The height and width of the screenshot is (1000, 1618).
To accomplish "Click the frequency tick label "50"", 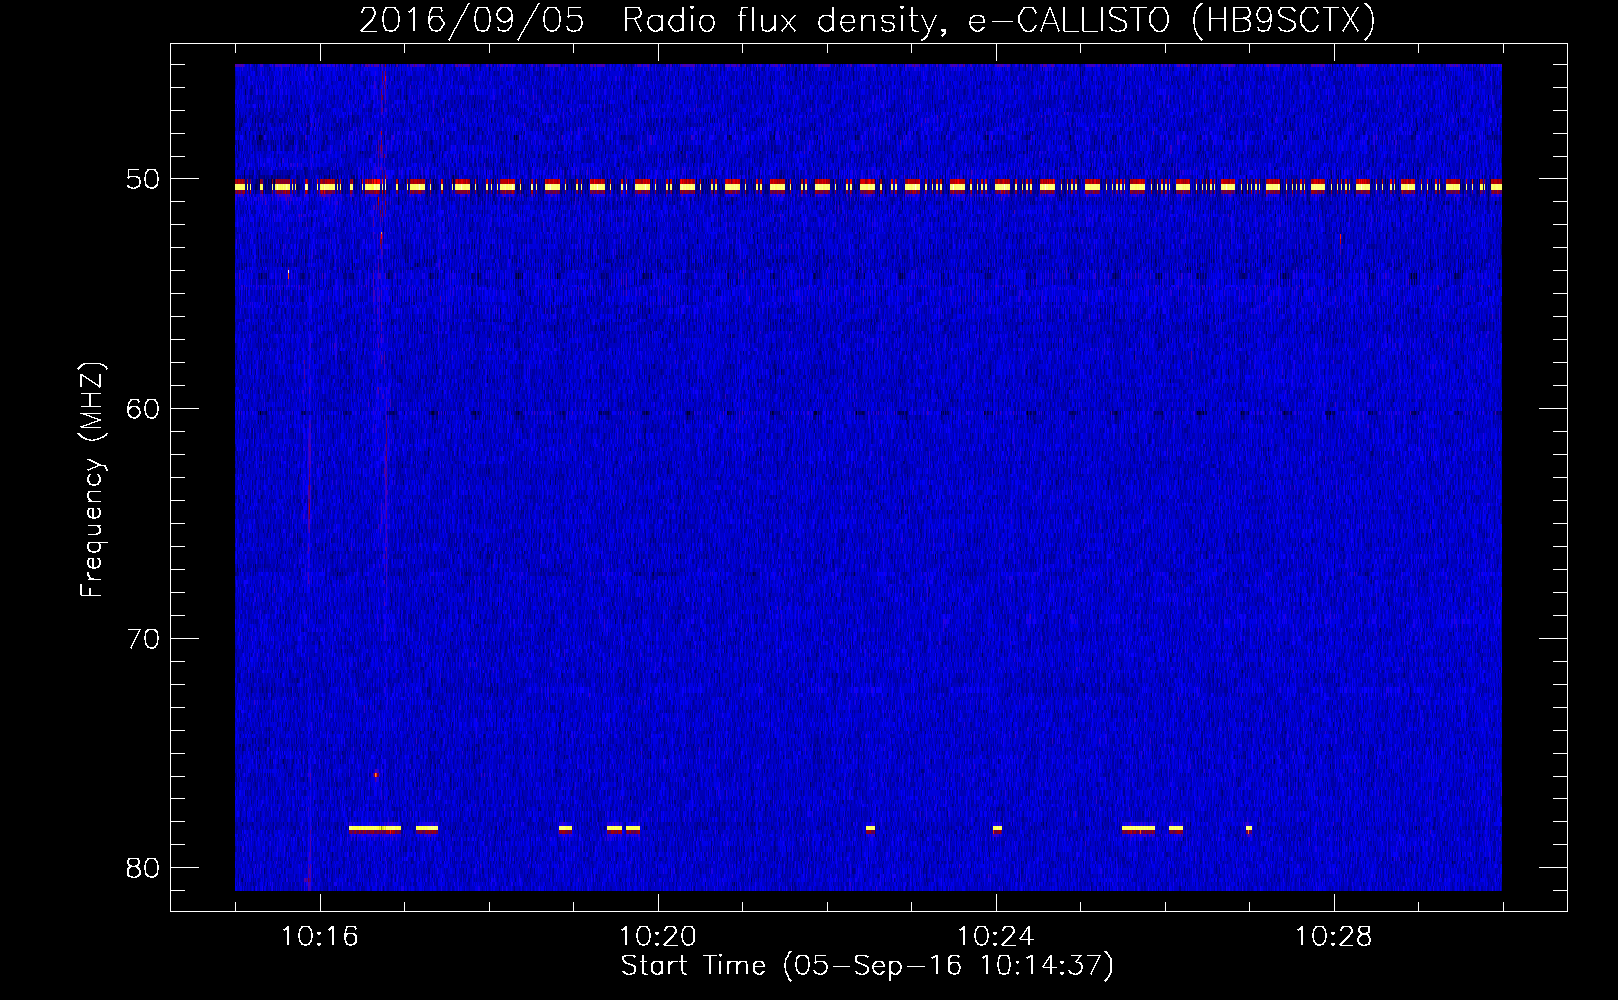I will pos(143,179).
